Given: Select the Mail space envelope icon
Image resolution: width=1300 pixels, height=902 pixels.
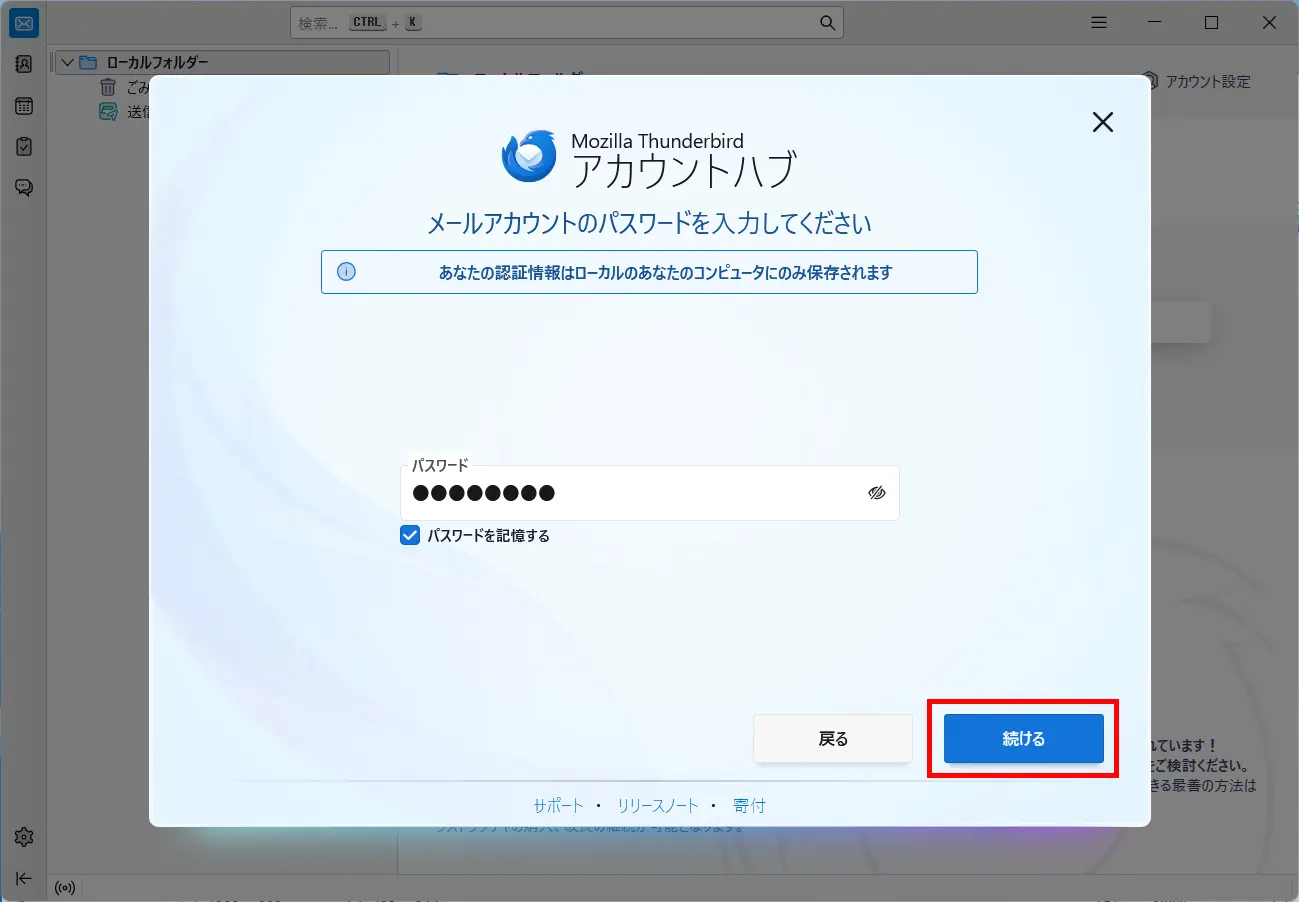Looking at the screenshot, I should (x=23, y=22).
